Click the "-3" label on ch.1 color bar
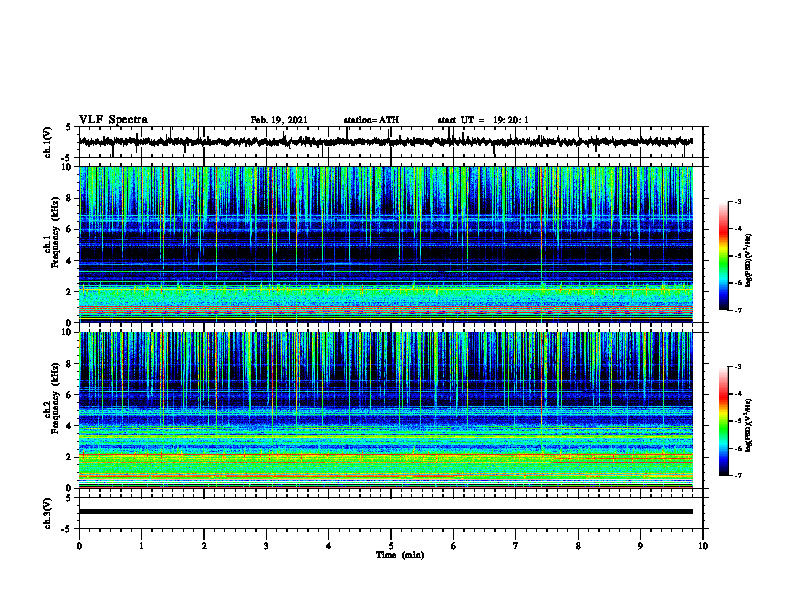 point(737,201)
